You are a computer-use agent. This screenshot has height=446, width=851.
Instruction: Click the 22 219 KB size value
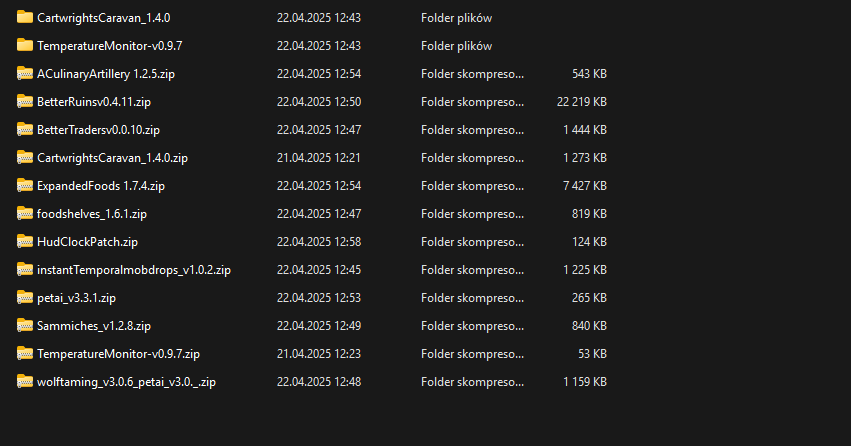coord(581,102)
